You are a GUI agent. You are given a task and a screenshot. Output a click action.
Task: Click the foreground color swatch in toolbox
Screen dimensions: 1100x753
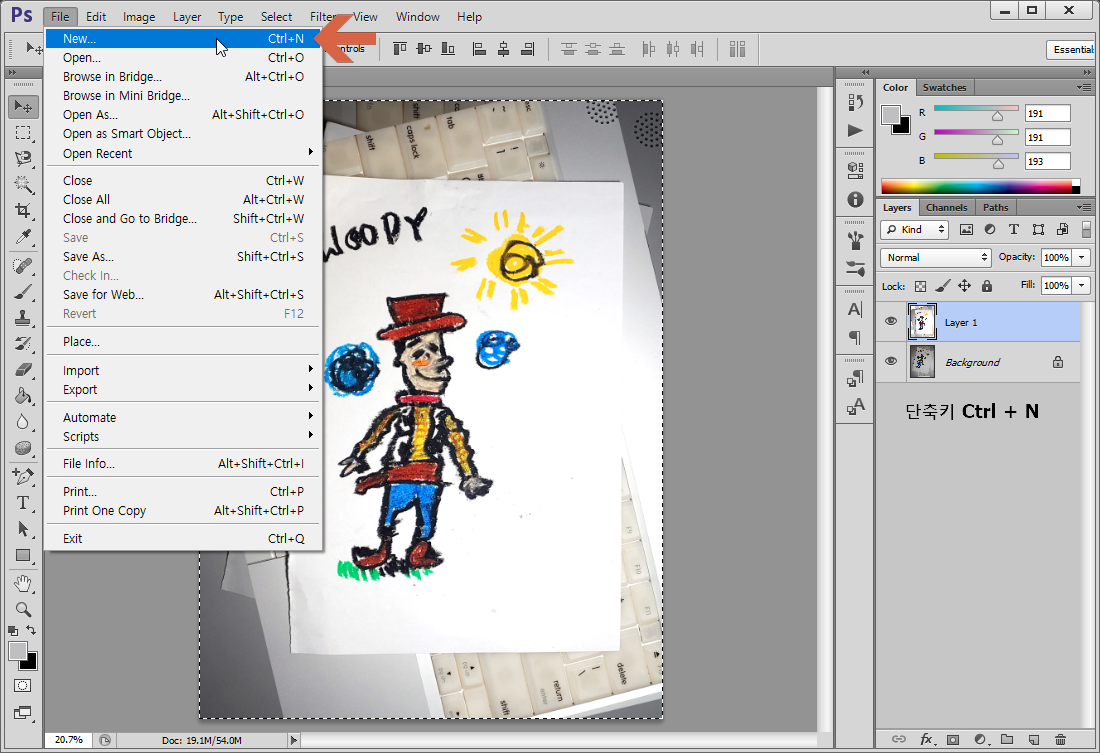[x=18, y=651]
